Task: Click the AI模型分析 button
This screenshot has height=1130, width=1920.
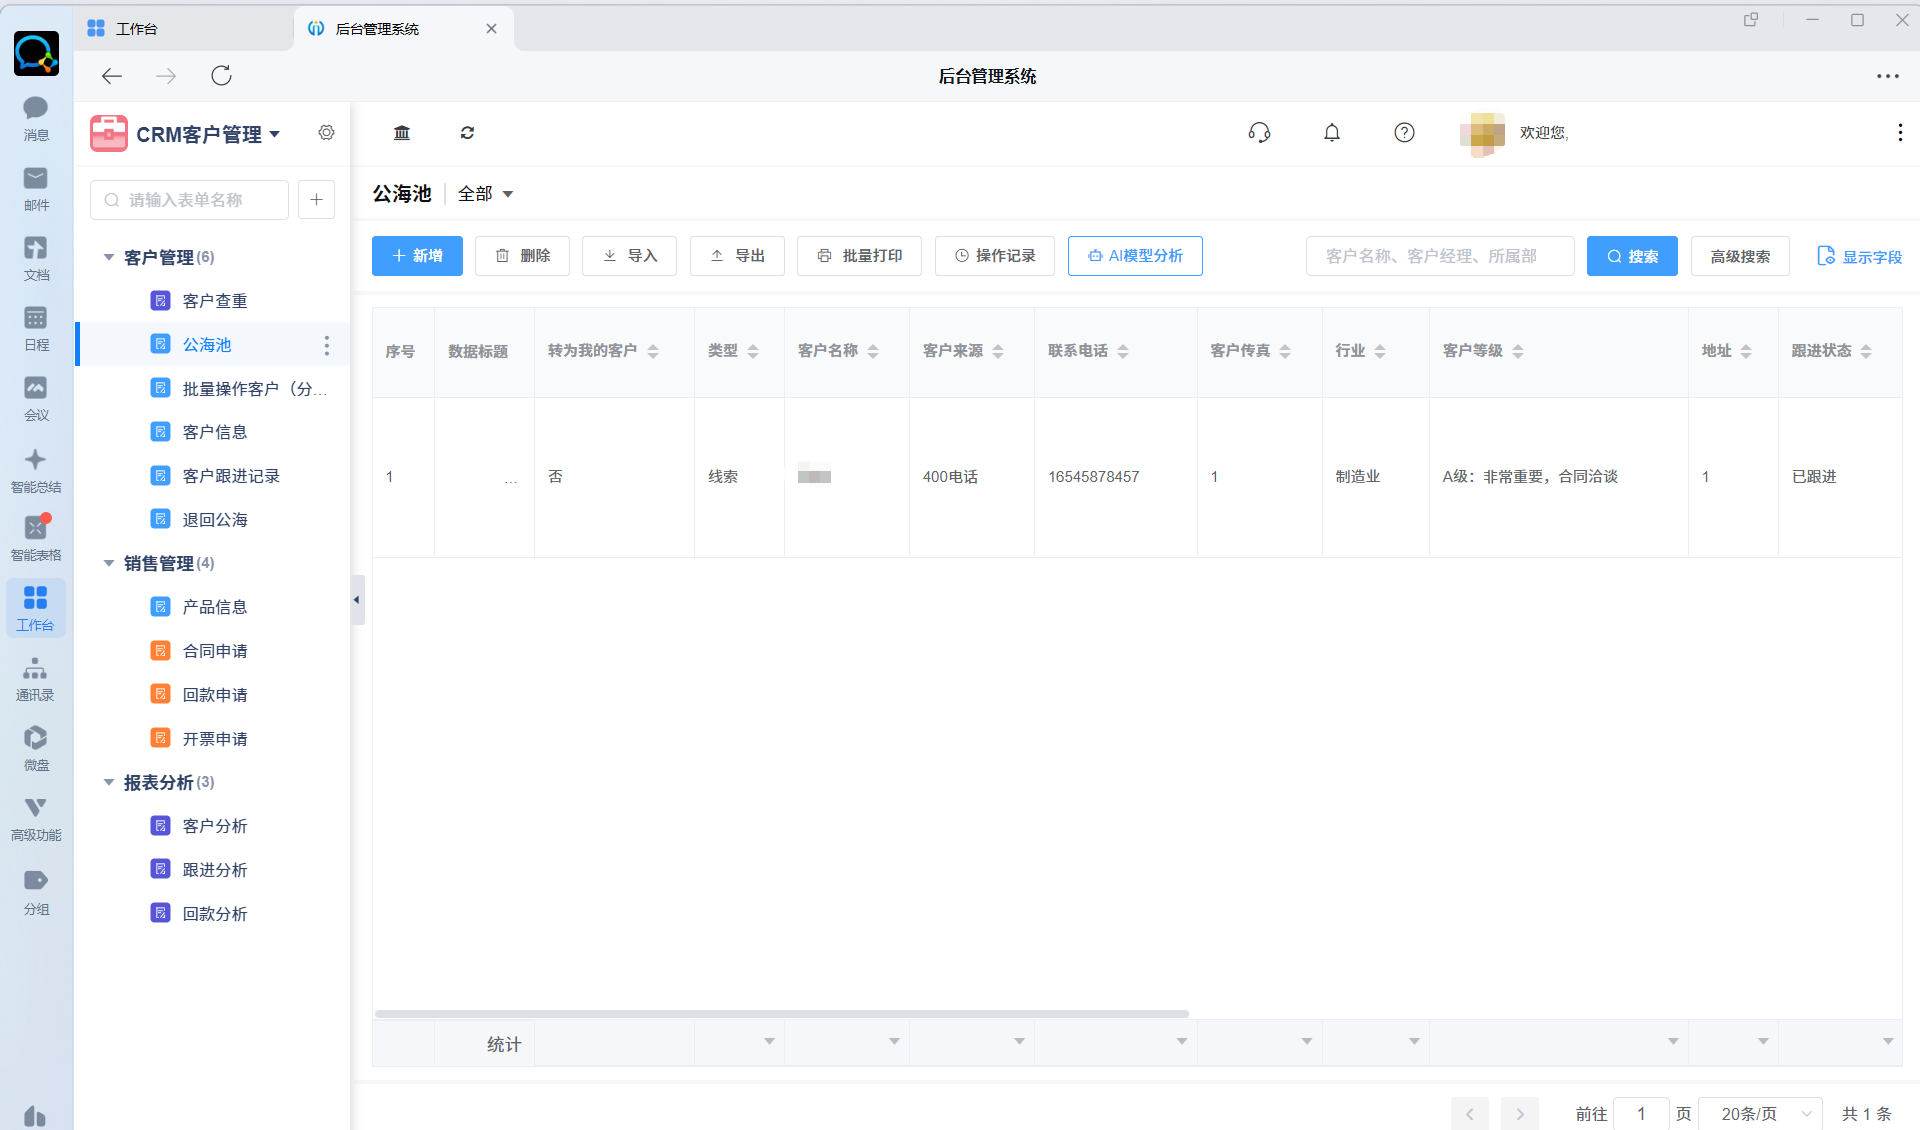Action: click(1135, 256)
